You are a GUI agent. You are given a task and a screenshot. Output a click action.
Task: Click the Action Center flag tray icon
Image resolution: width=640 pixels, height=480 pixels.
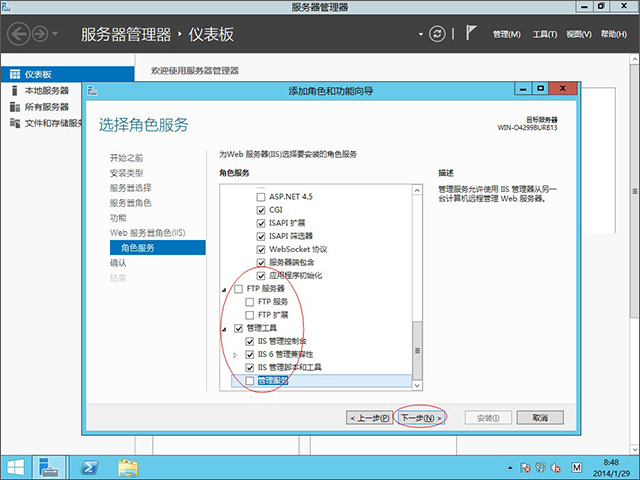[x=525, y=468]
